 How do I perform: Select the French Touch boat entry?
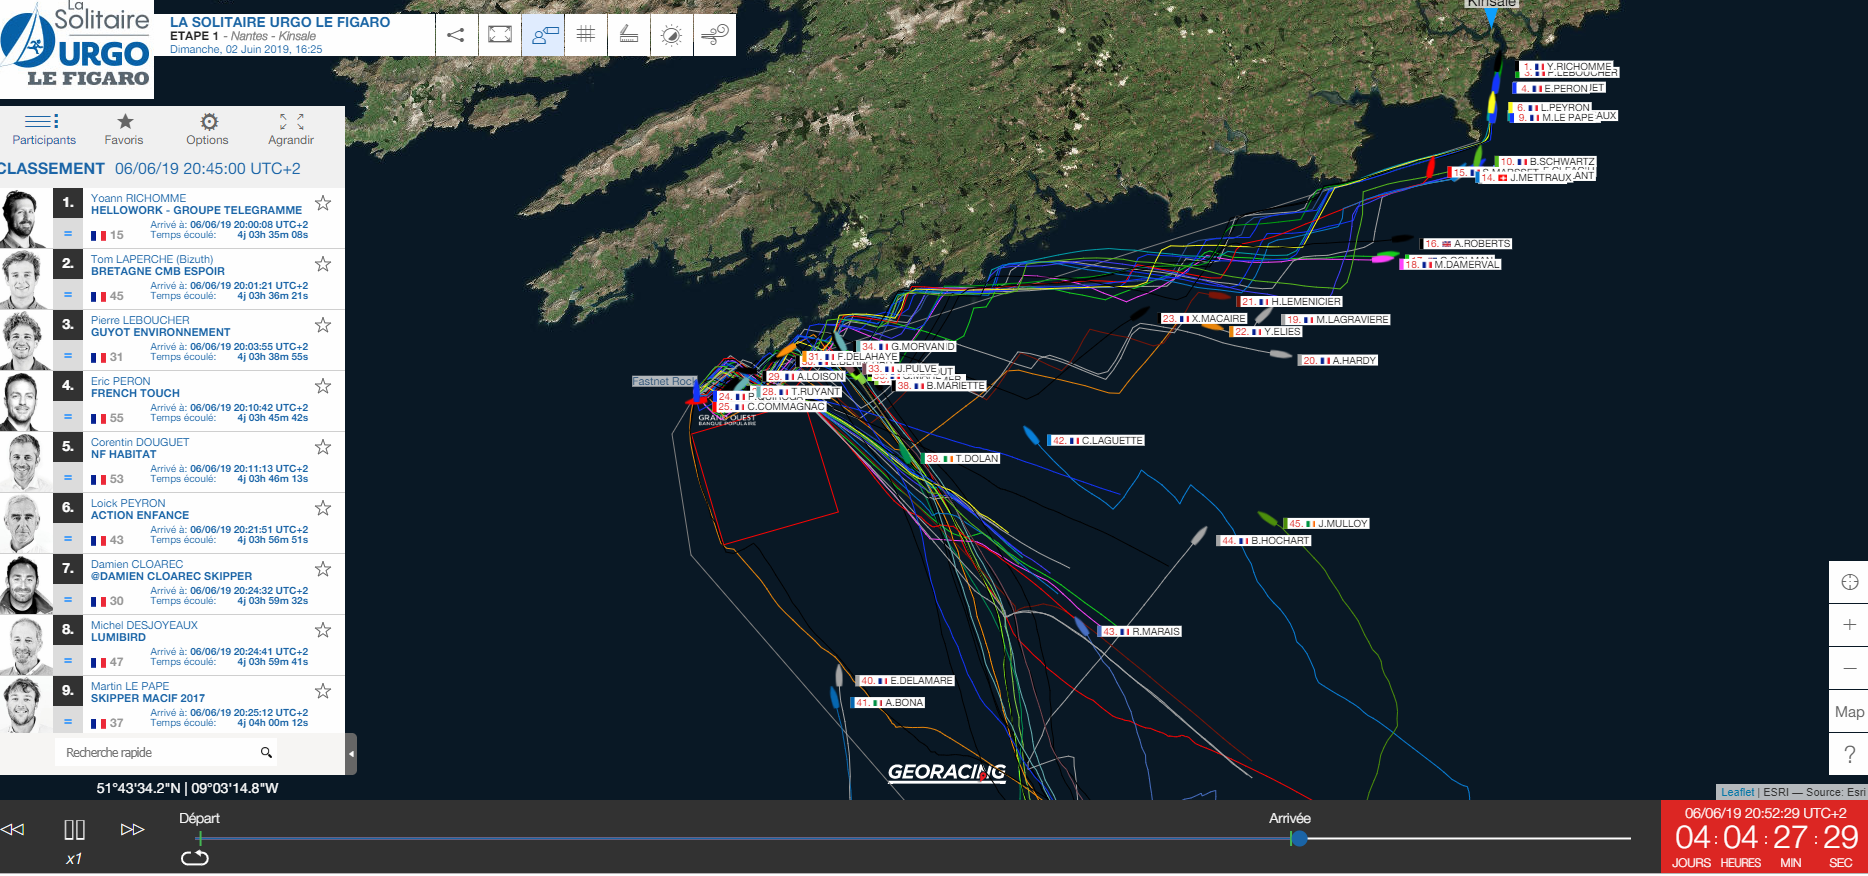click(x=135, y=393)
